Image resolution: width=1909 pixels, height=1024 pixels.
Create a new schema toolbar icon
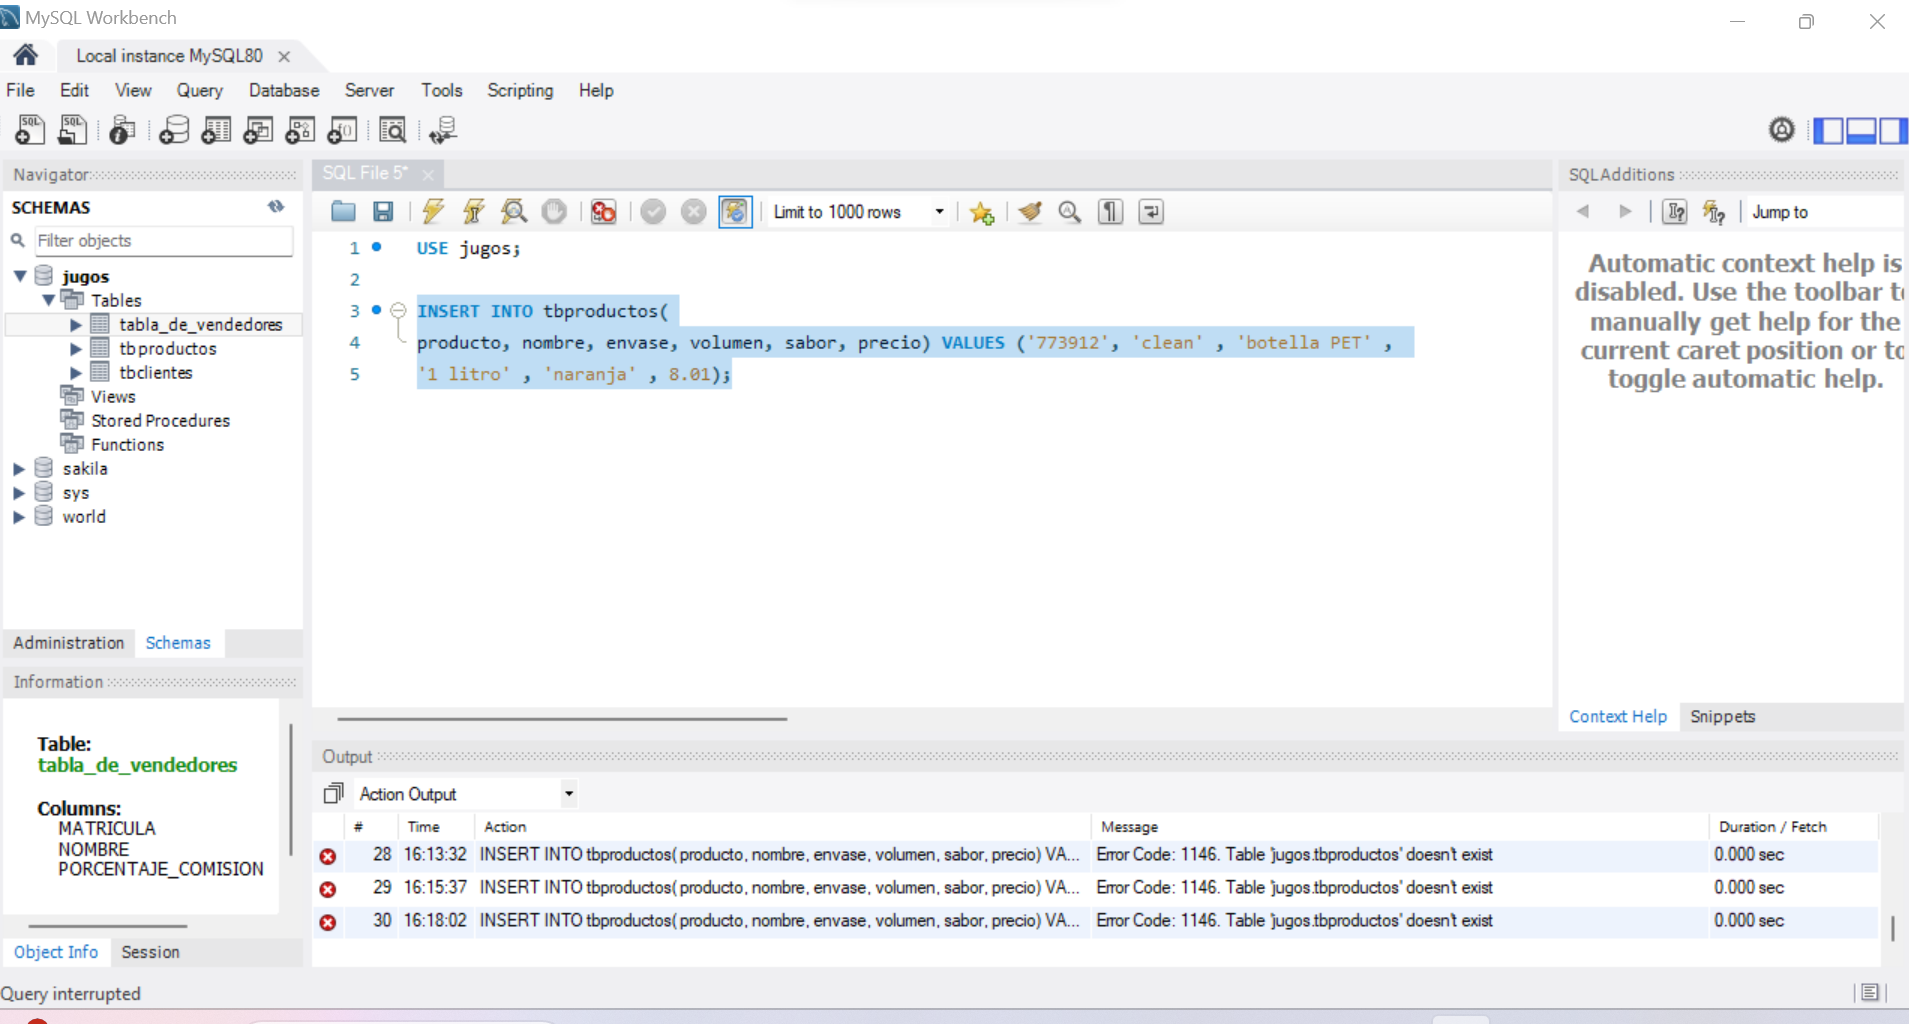point(174,130)
